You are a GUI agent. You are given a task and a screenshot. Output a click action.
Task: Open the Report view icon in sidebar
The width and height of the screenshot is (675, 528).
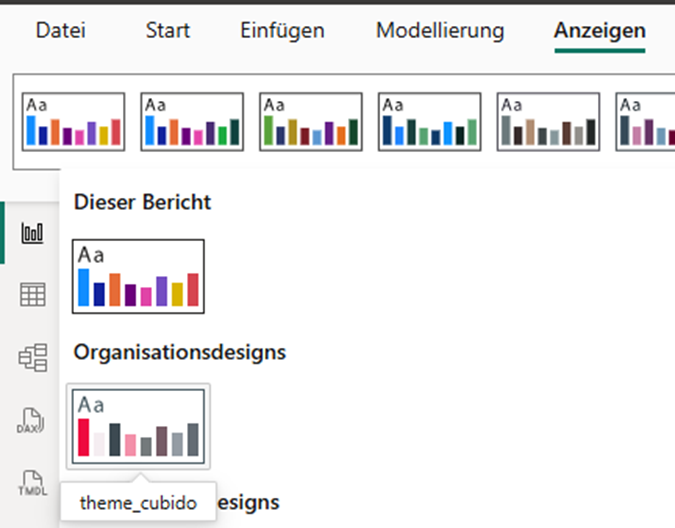tap(32, 233)
